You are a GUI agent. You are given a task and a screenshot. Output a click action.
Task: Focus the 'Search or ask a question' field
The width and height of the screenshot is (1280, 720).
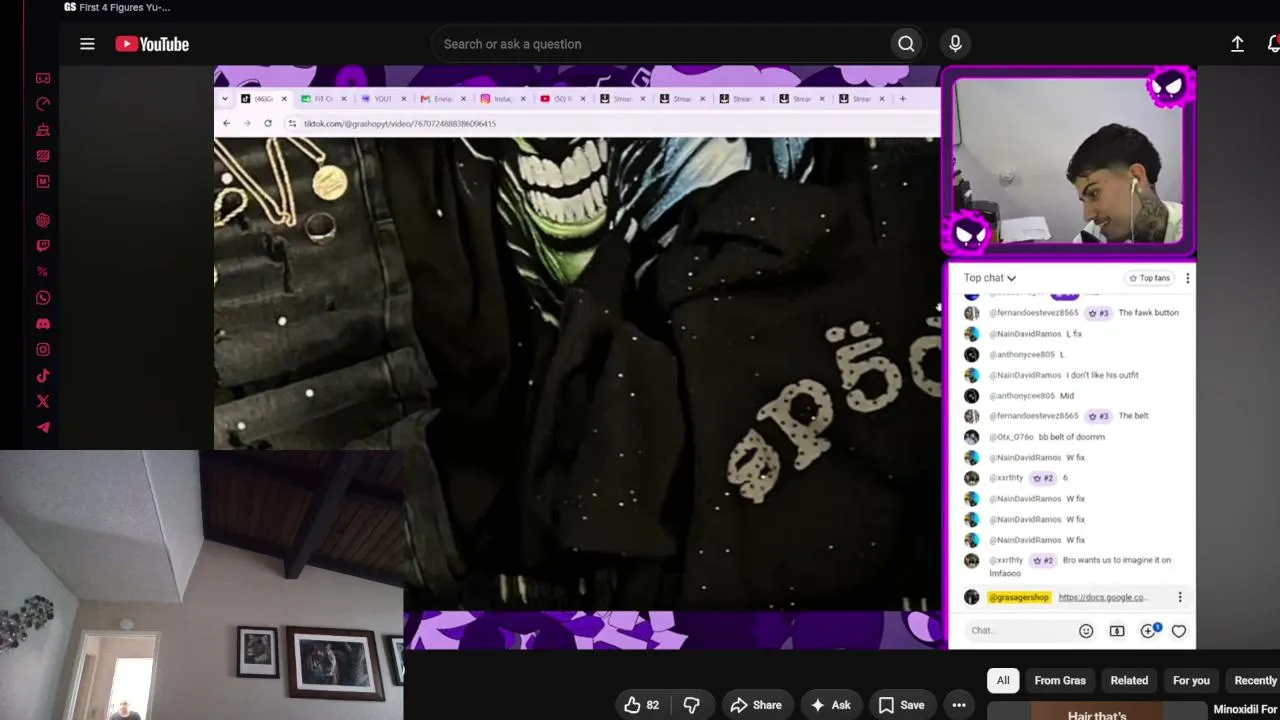click(x=660, y=44)
